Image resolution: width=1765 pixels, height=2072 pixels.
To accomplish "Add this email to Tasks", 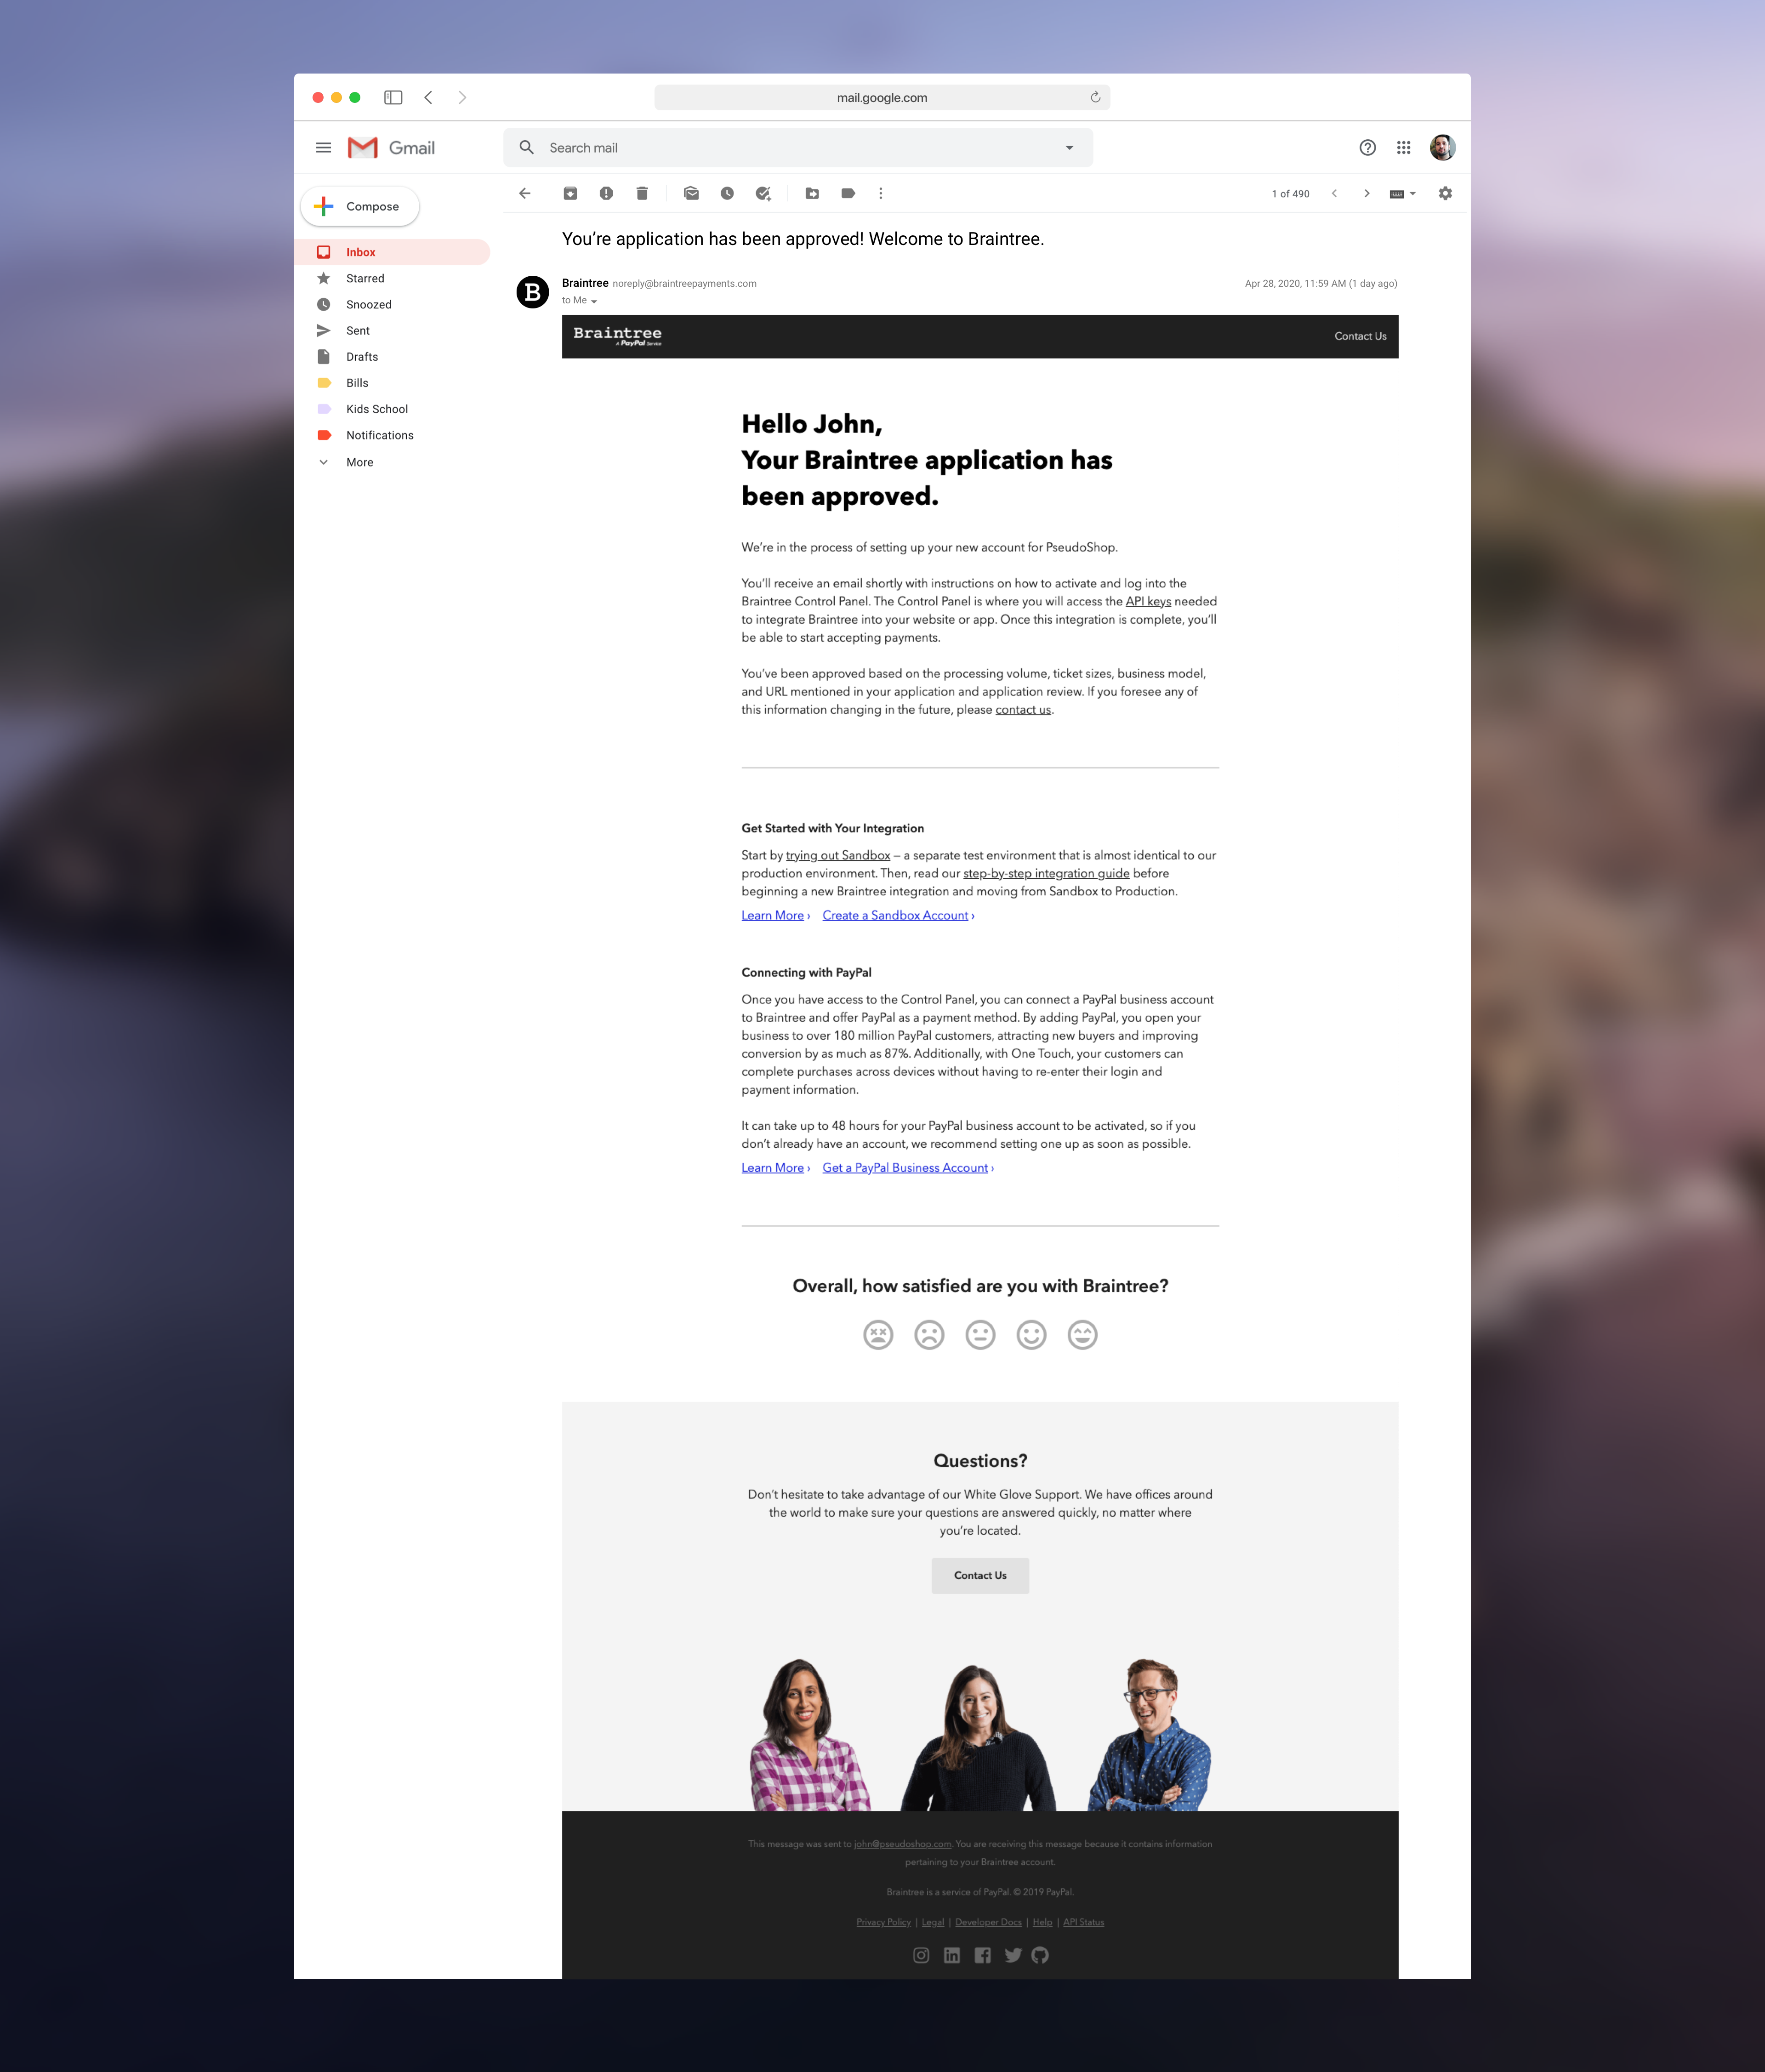I will (763, 194).
